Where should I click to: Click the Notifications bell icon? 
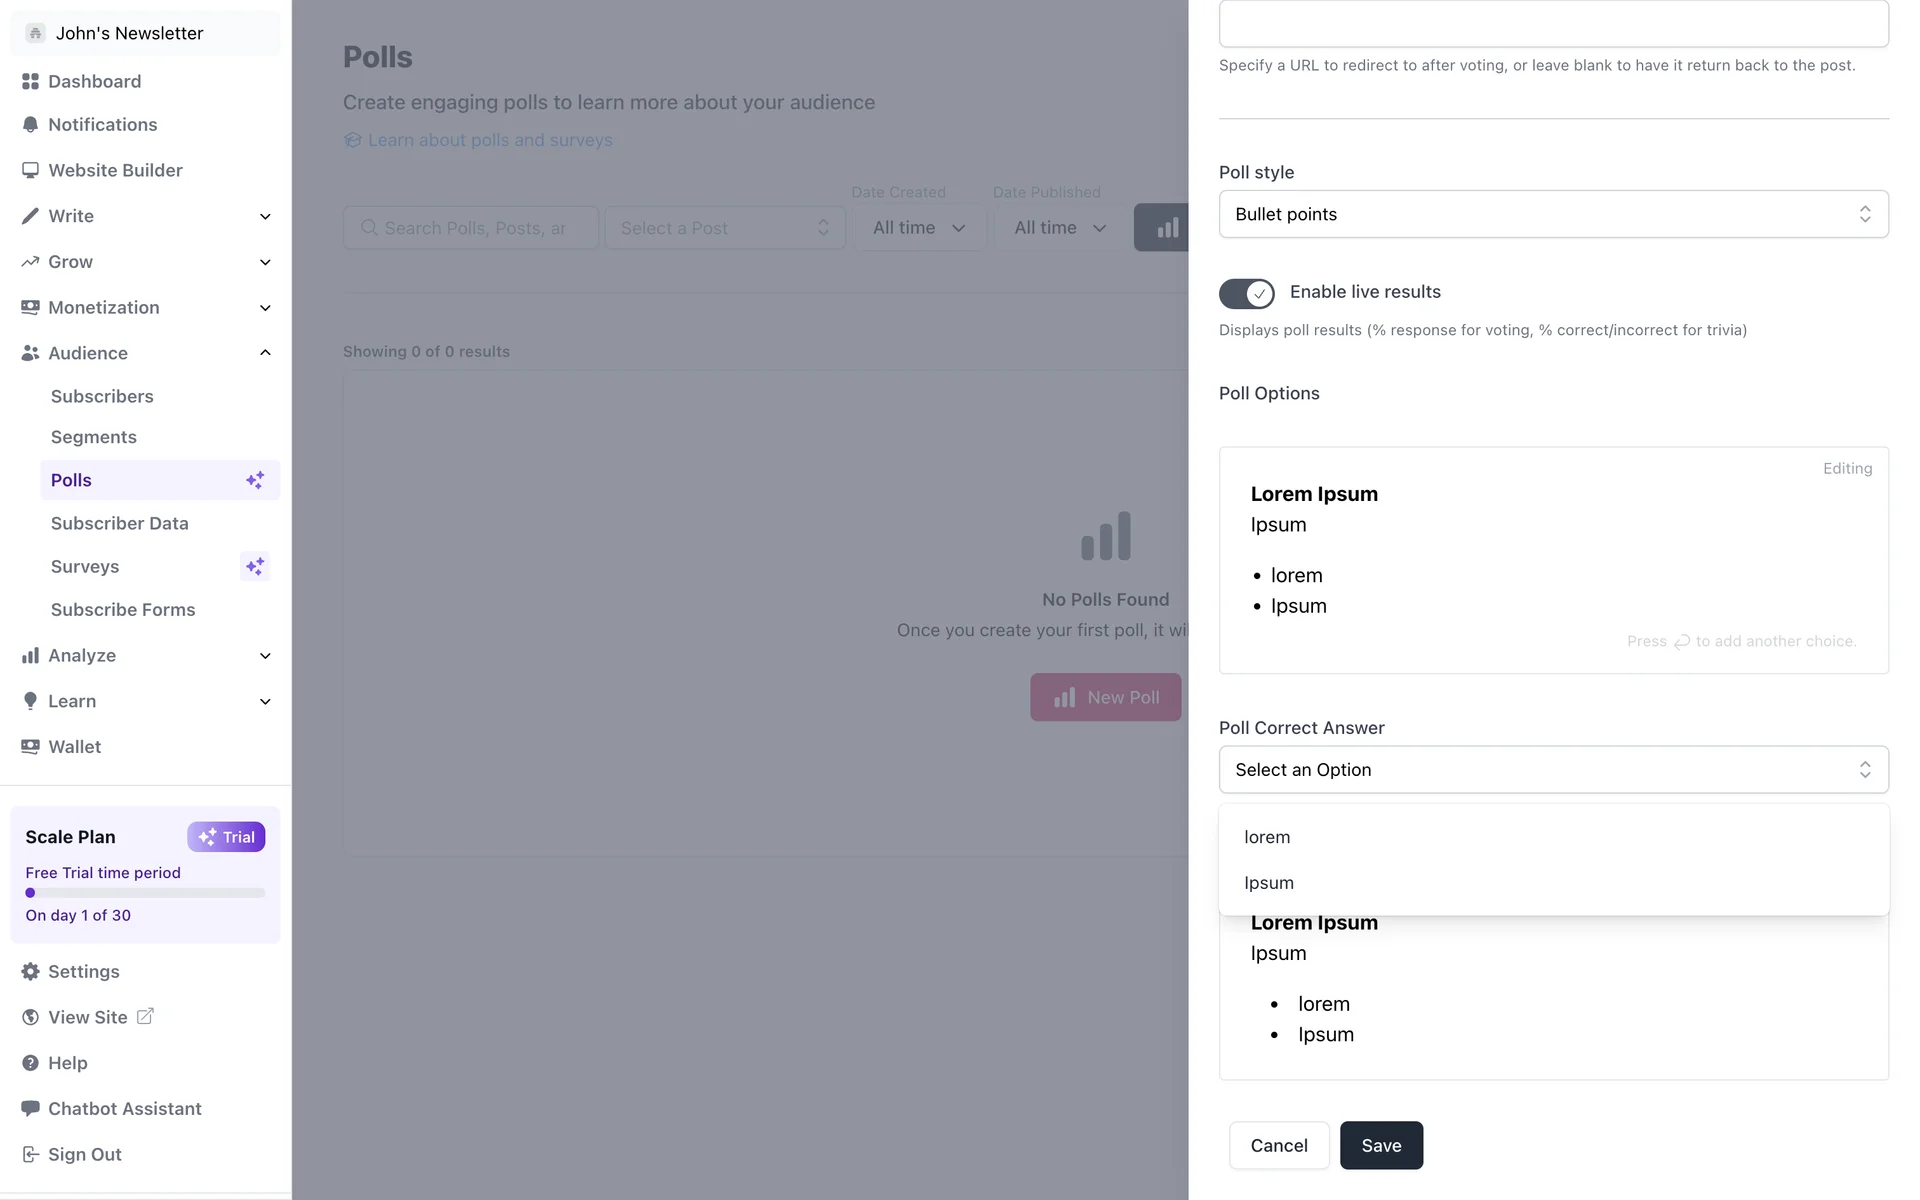[x=30, y=125]
